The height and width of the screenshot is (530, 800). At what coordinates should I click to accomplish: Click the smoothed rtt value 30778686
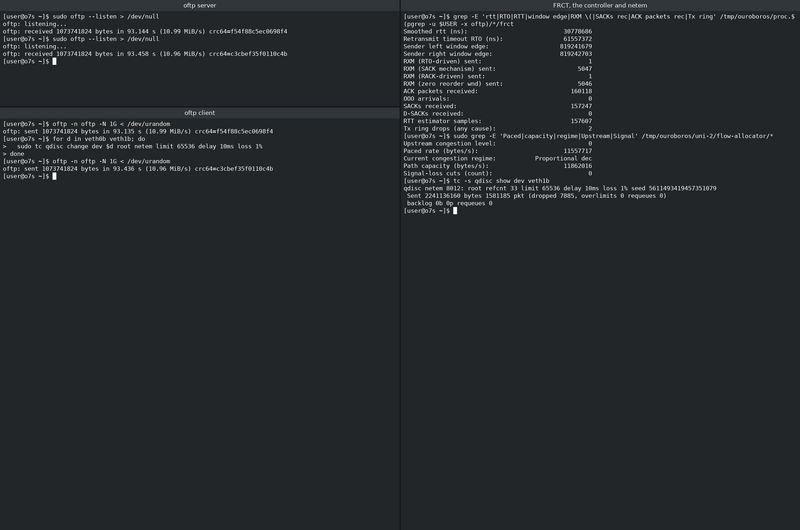tap(578, 32)
